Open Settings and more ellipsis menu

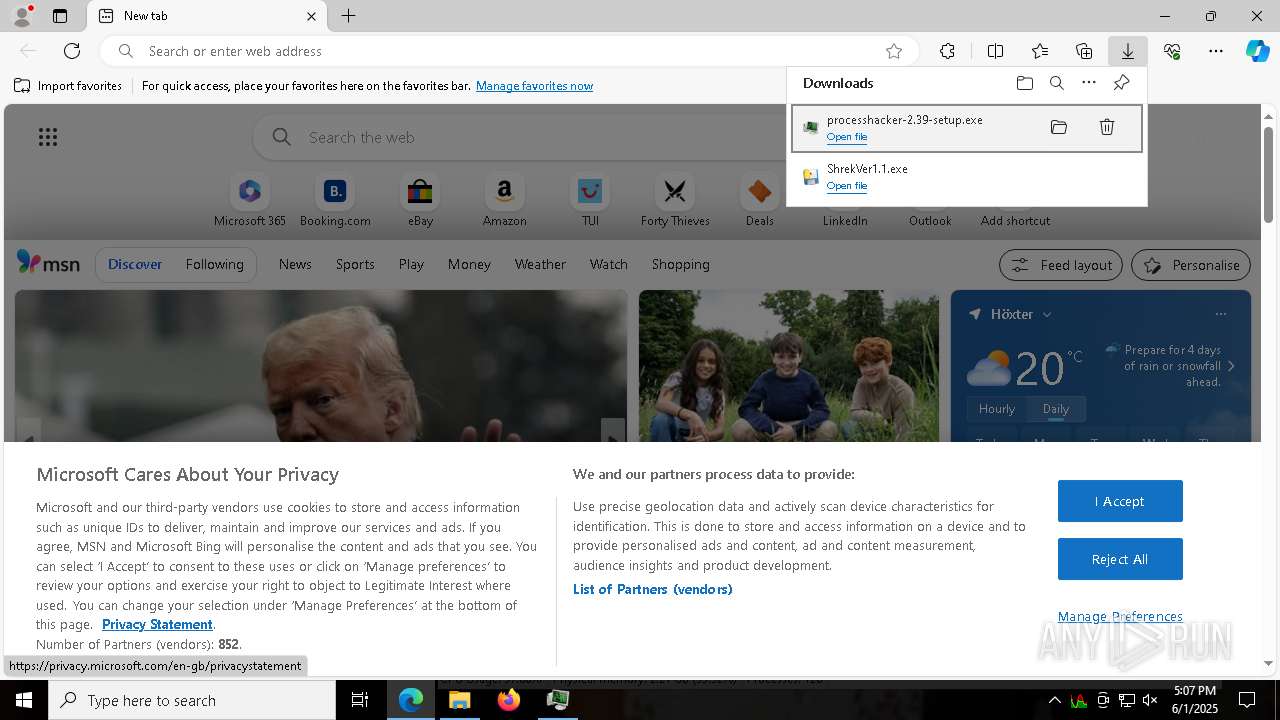point(1216,51)
